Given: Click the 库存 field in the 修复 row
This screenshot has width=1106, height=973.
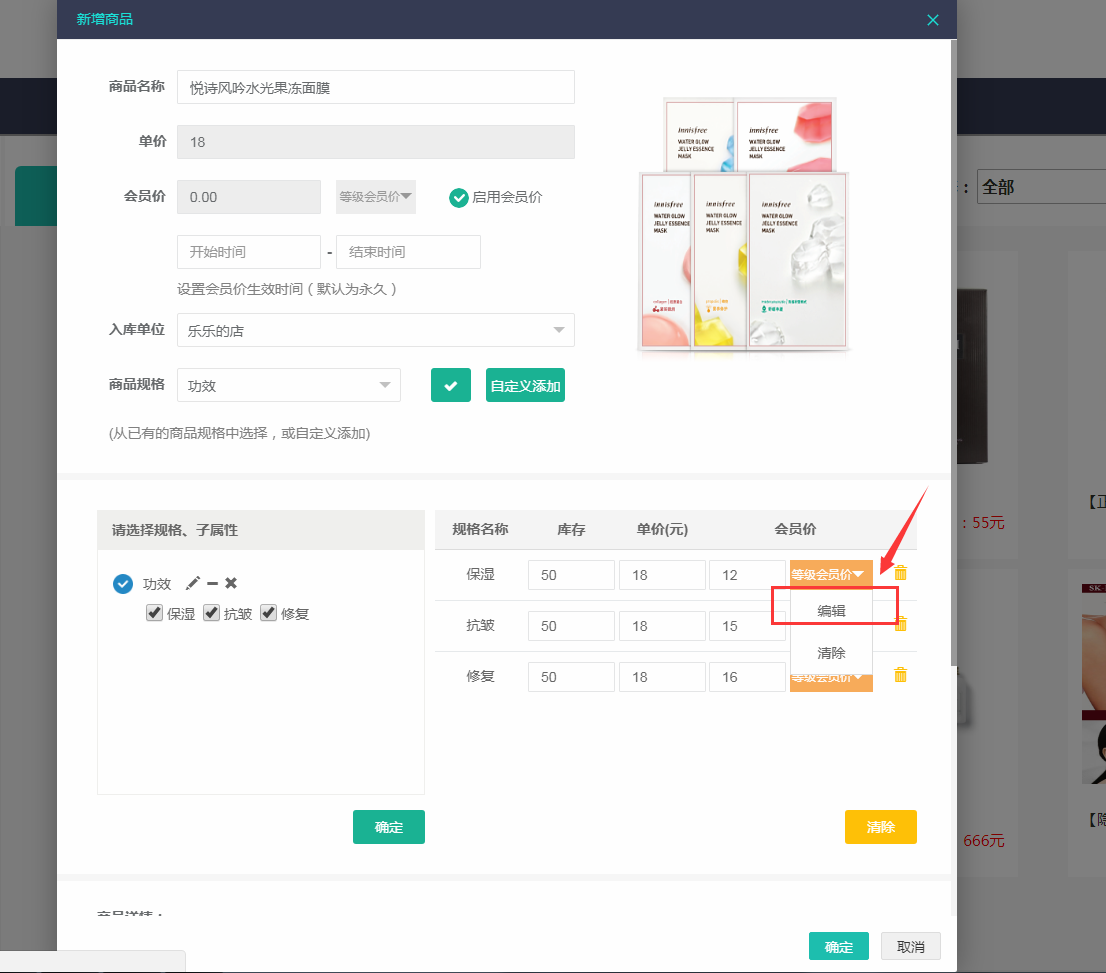Looking at the screenshot, I should tap(571, 677).
